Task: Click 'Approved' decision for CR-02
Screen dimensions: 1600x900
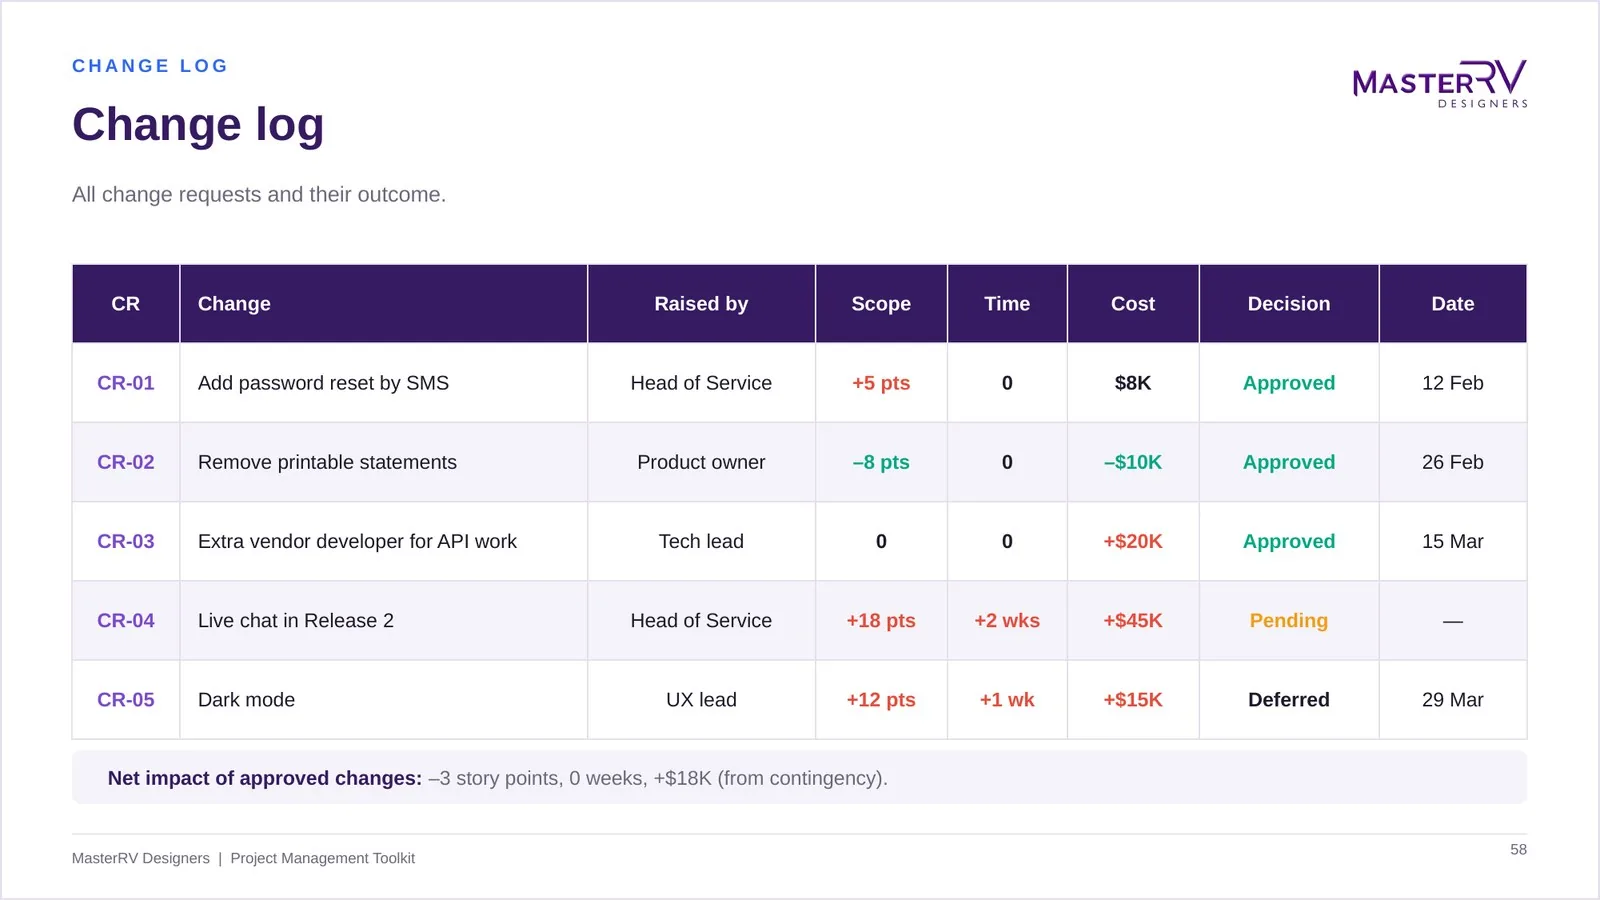Action: pyautogui.click(x=1289, y=462)
